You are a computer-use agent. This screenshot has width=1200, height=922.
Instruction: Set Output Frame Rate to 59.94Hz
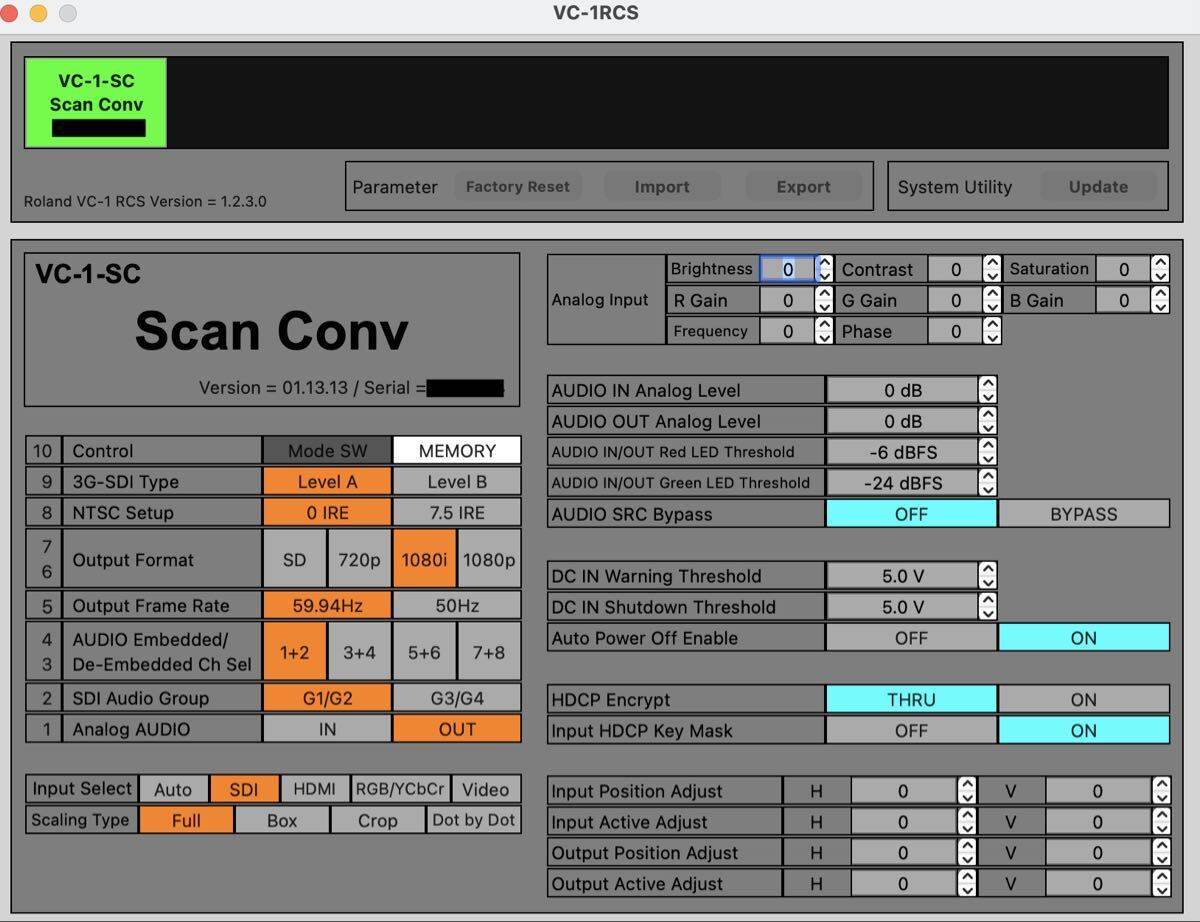pos(327,606)
